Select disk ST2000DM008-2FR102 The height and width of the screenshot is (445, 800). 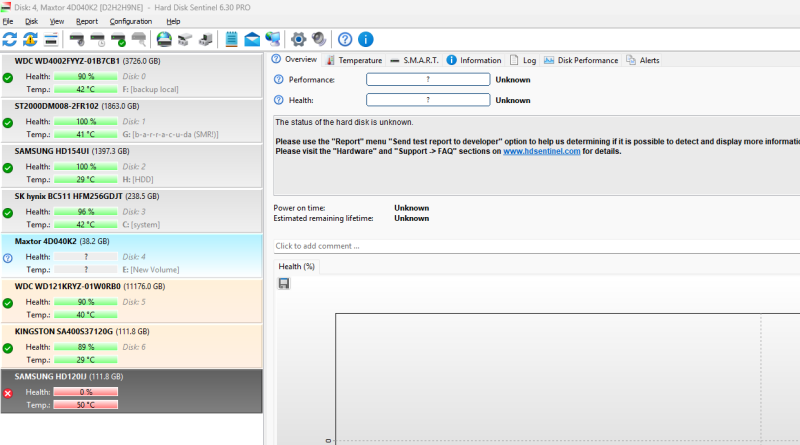[132, 120]
